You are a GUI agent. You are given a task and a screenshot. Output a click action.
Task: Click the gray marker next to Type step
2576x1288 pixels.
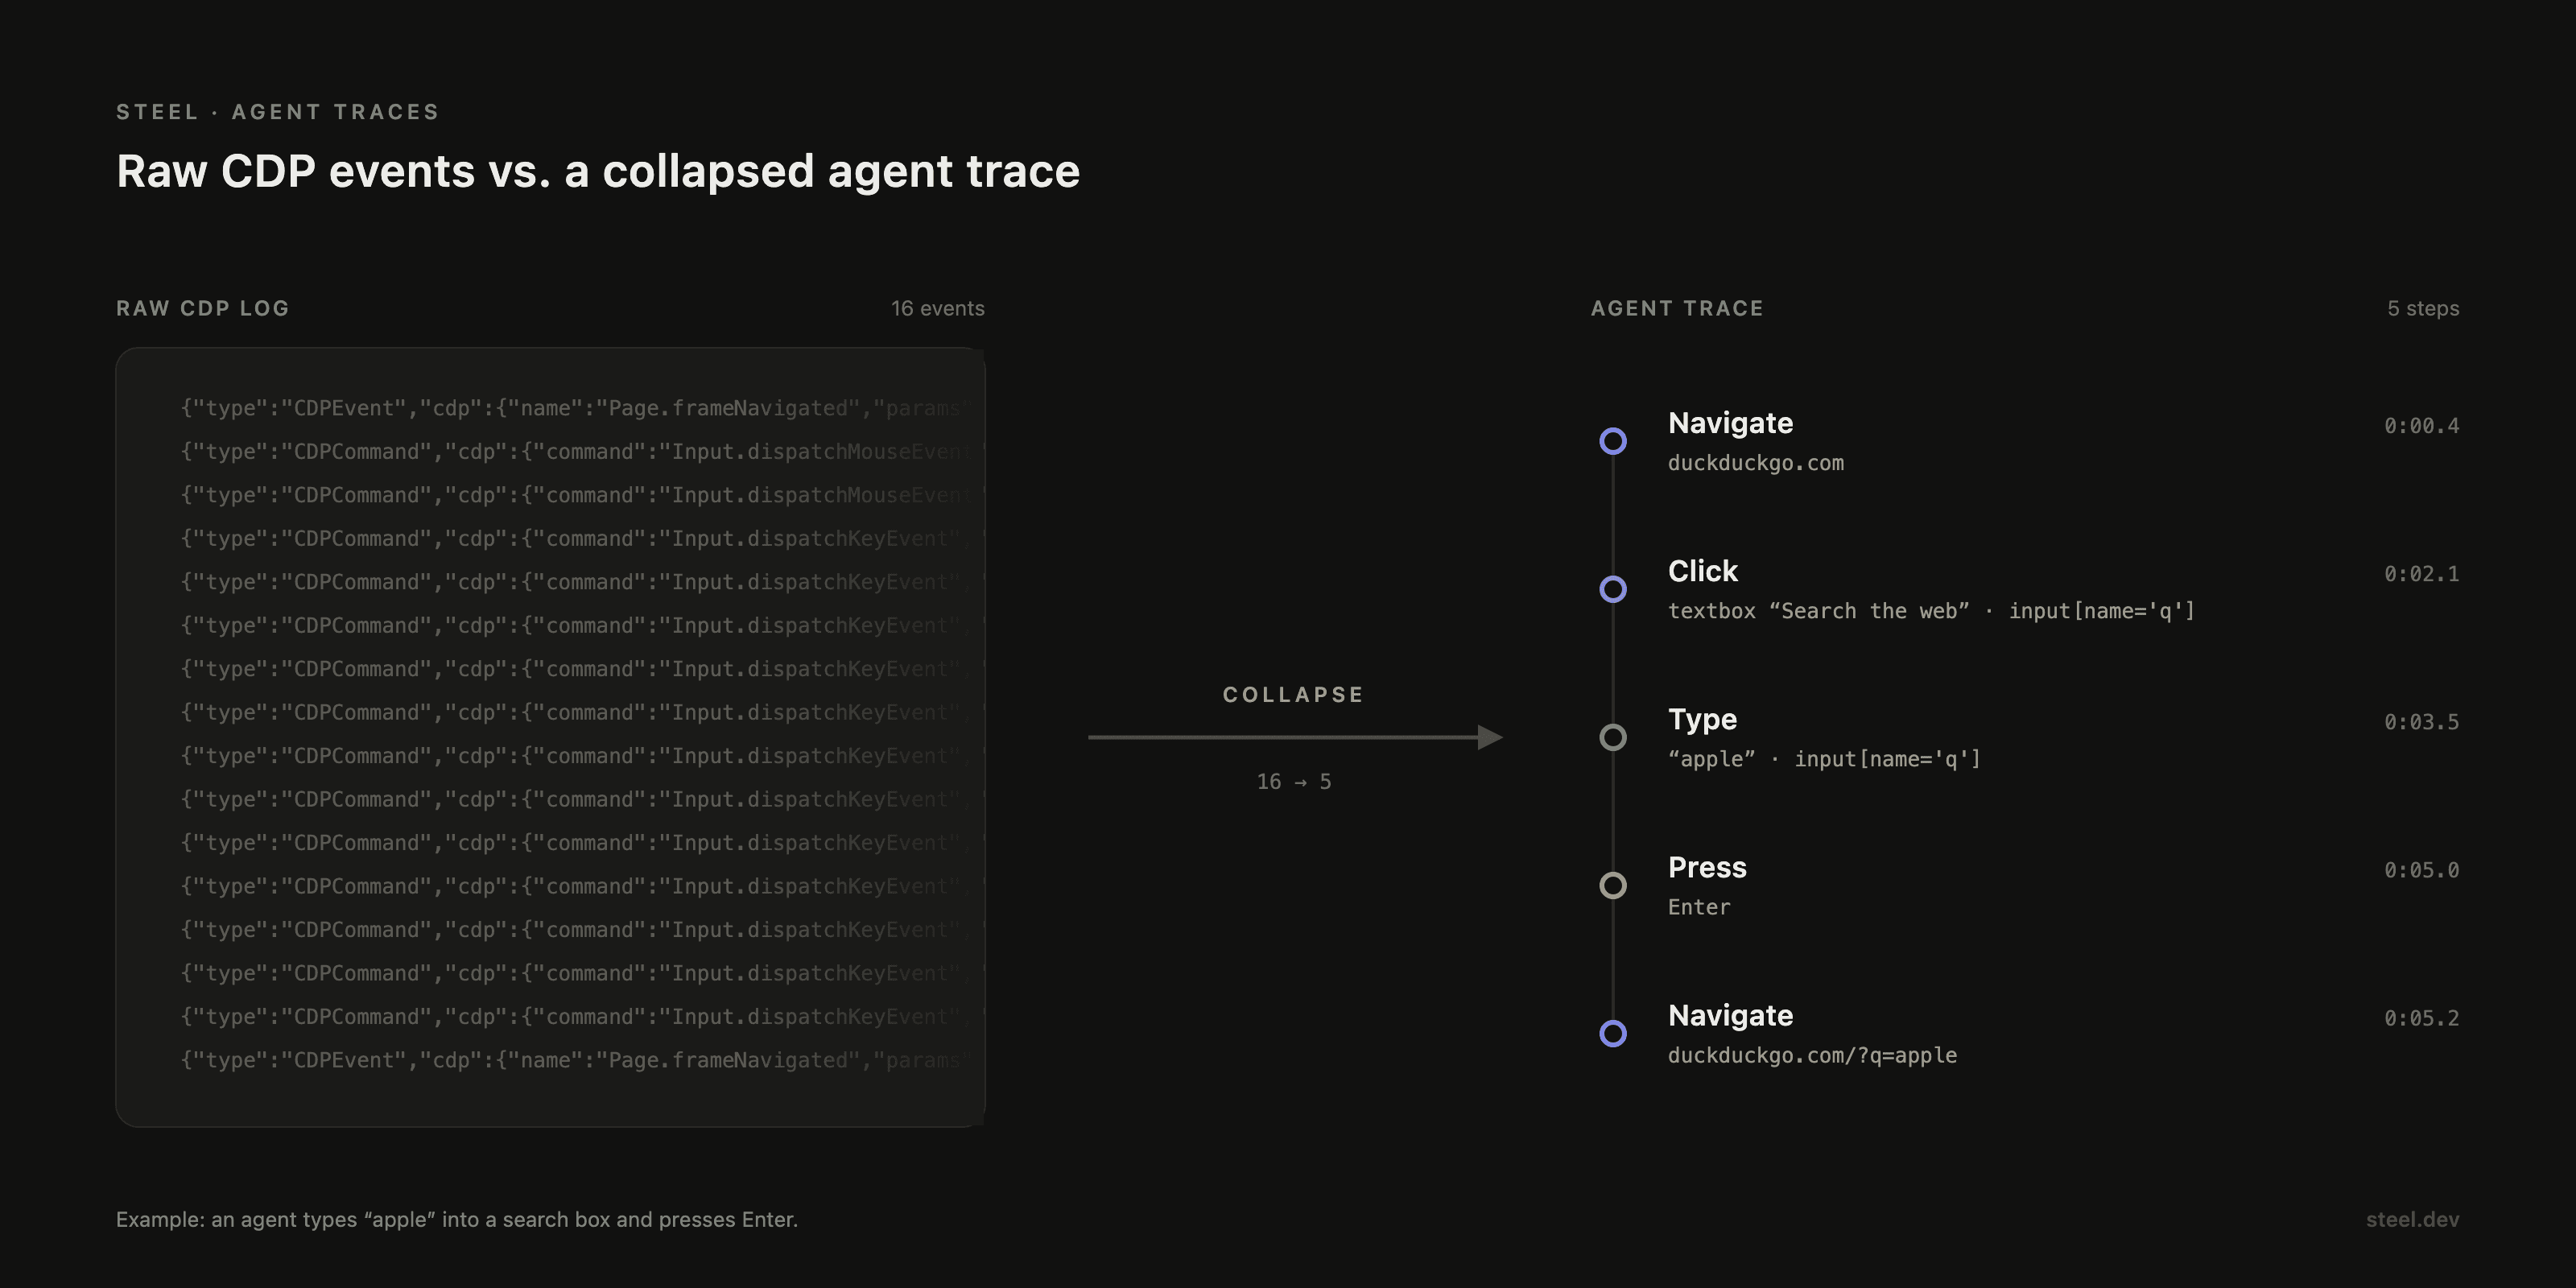[x=1613, y=737]
